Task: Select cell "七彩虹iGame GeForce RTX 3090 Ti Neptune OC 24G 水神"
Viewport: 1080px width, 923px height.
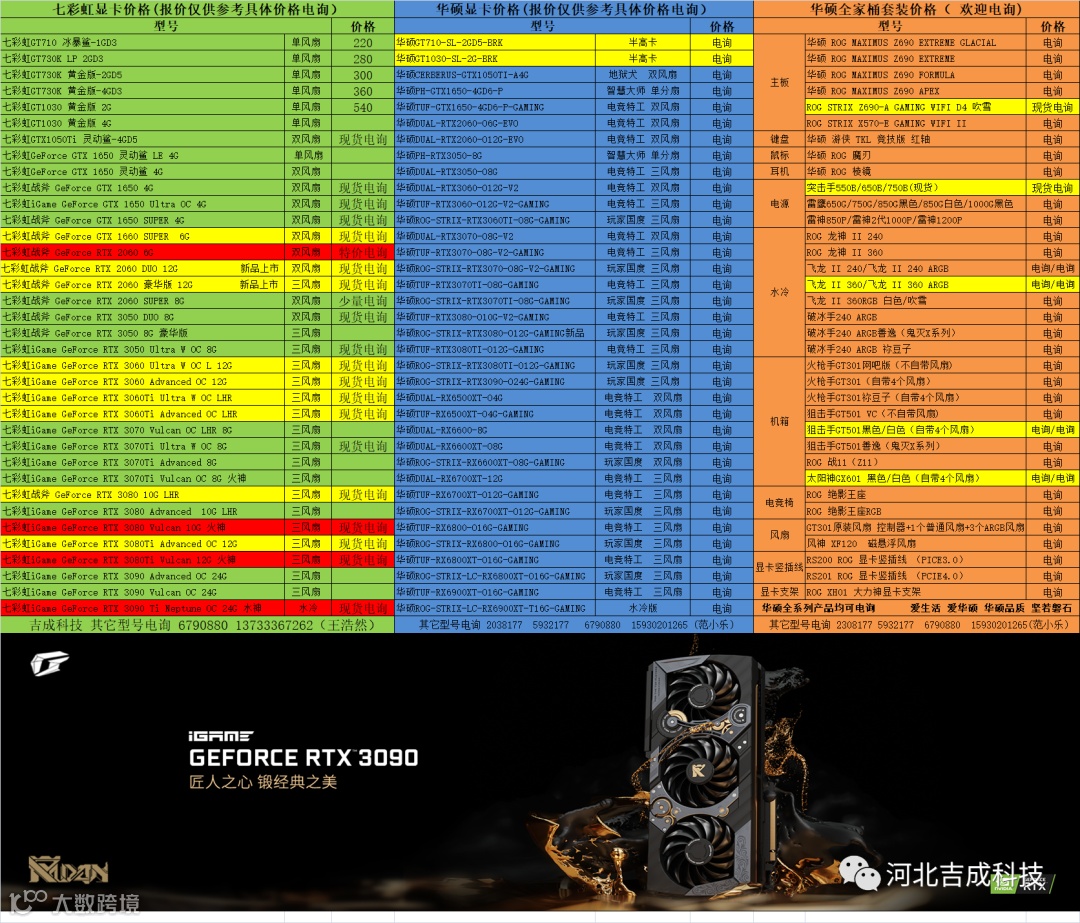Action: click(143, 608)
